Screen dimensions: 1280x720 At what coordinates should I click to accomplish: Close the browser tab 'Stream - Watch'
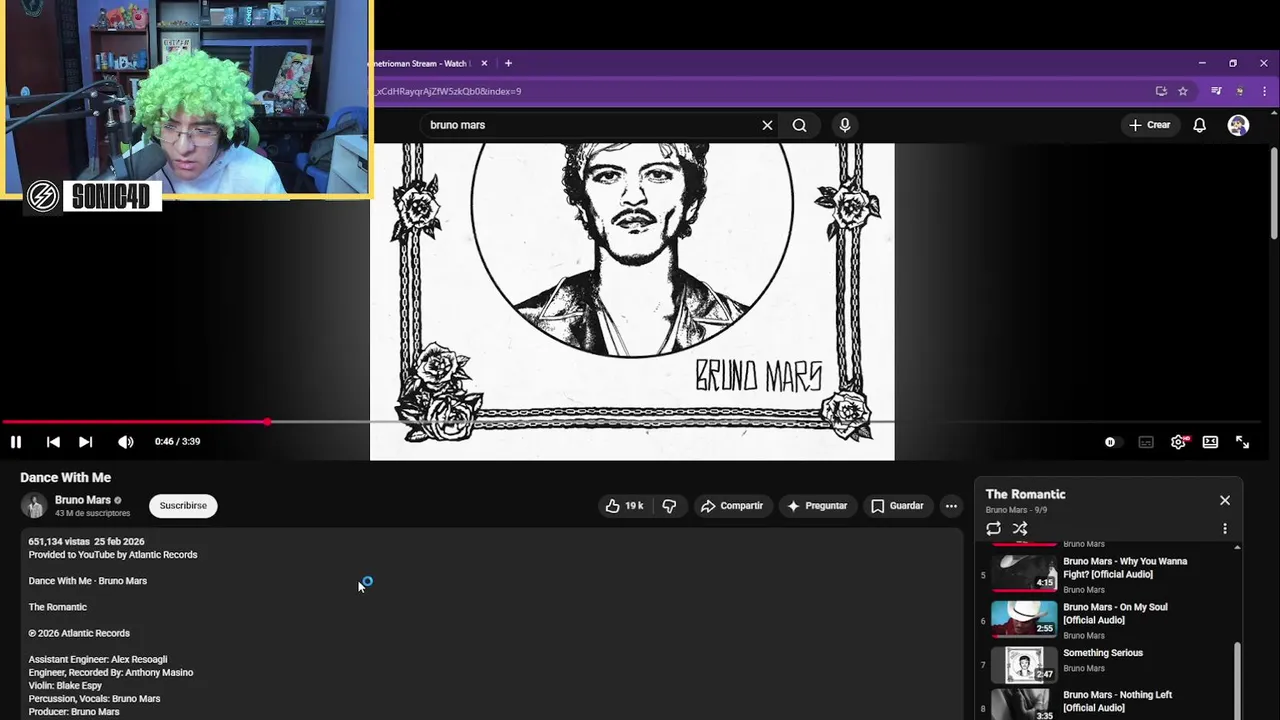(484, 63)
